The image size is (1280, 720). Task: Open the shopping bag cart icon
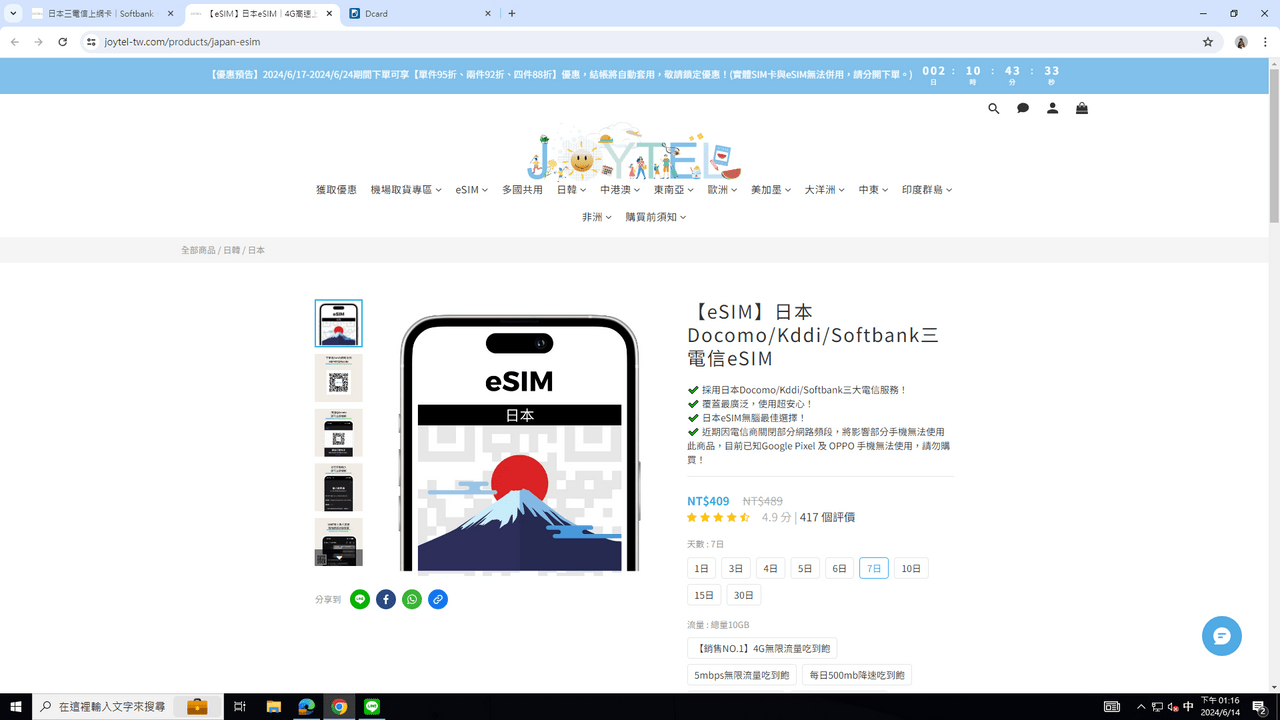pyautogui.click(x=1081, y=108)
